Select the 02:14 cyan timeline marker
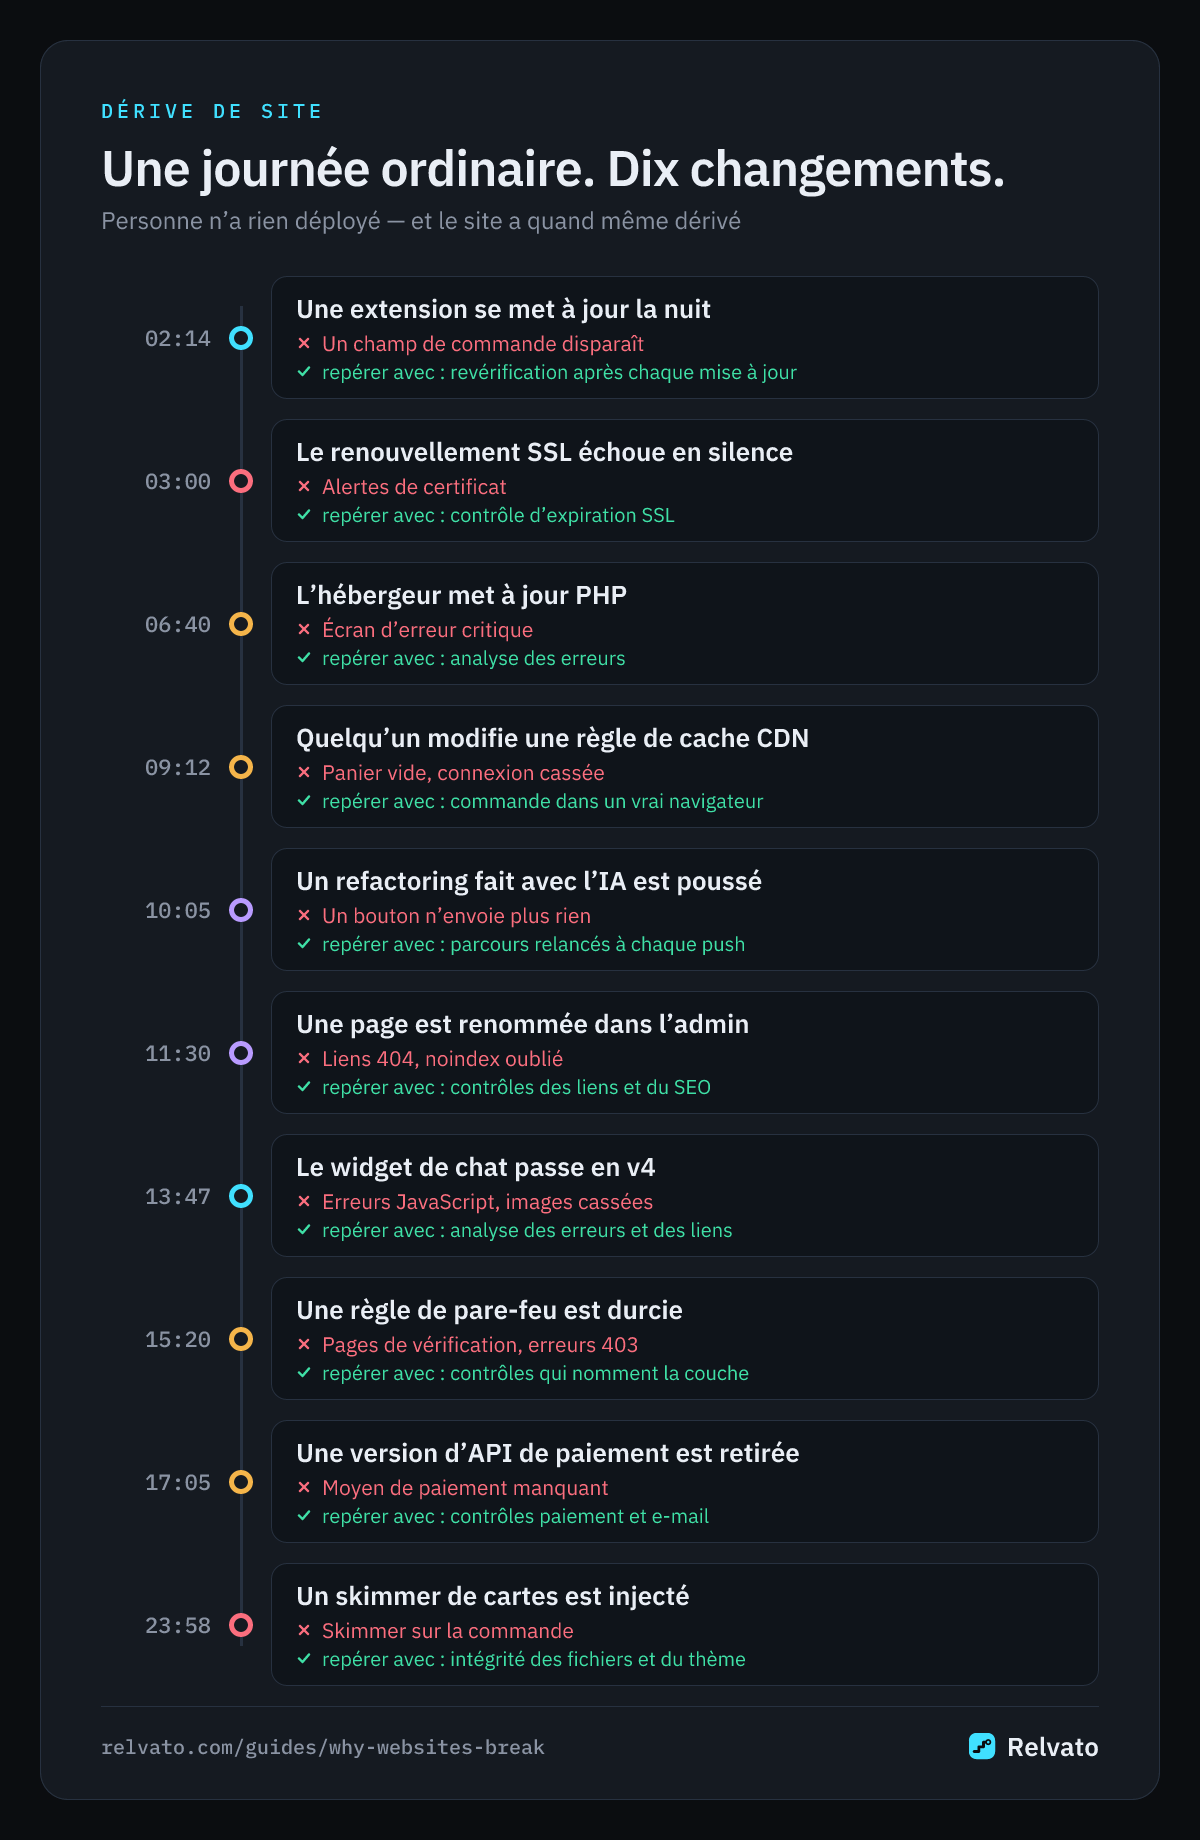The height and width of the screenshot is (1840, 1200). coord(241,338)
